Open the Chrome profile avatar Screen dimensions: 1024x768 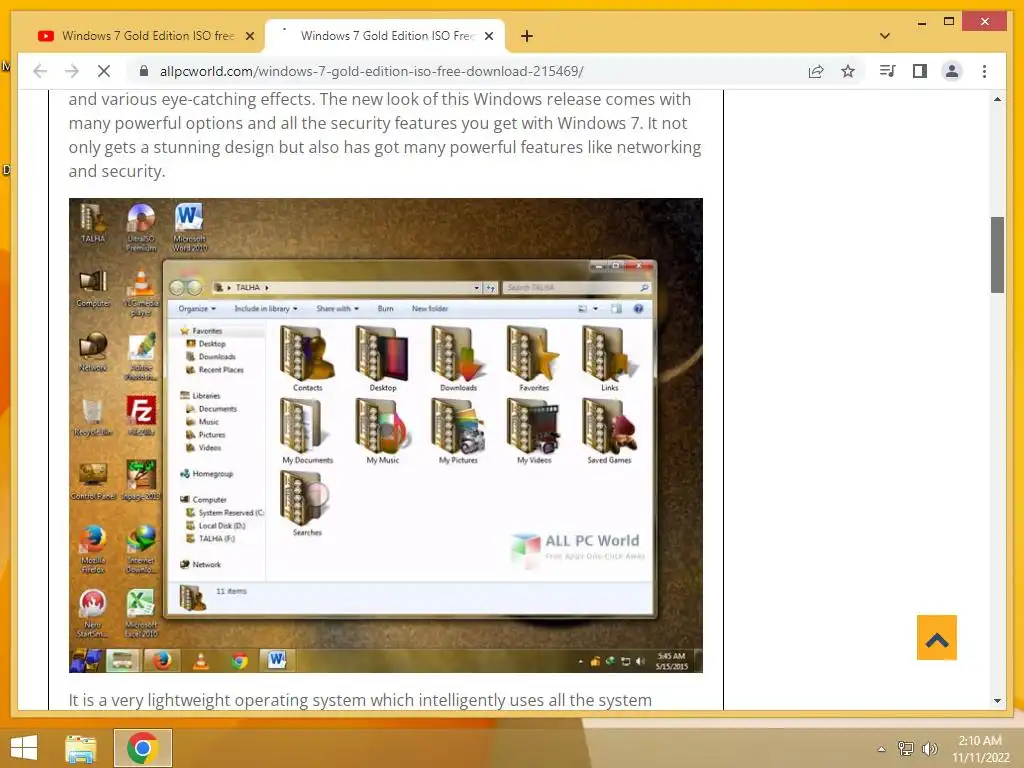(952, 71)
